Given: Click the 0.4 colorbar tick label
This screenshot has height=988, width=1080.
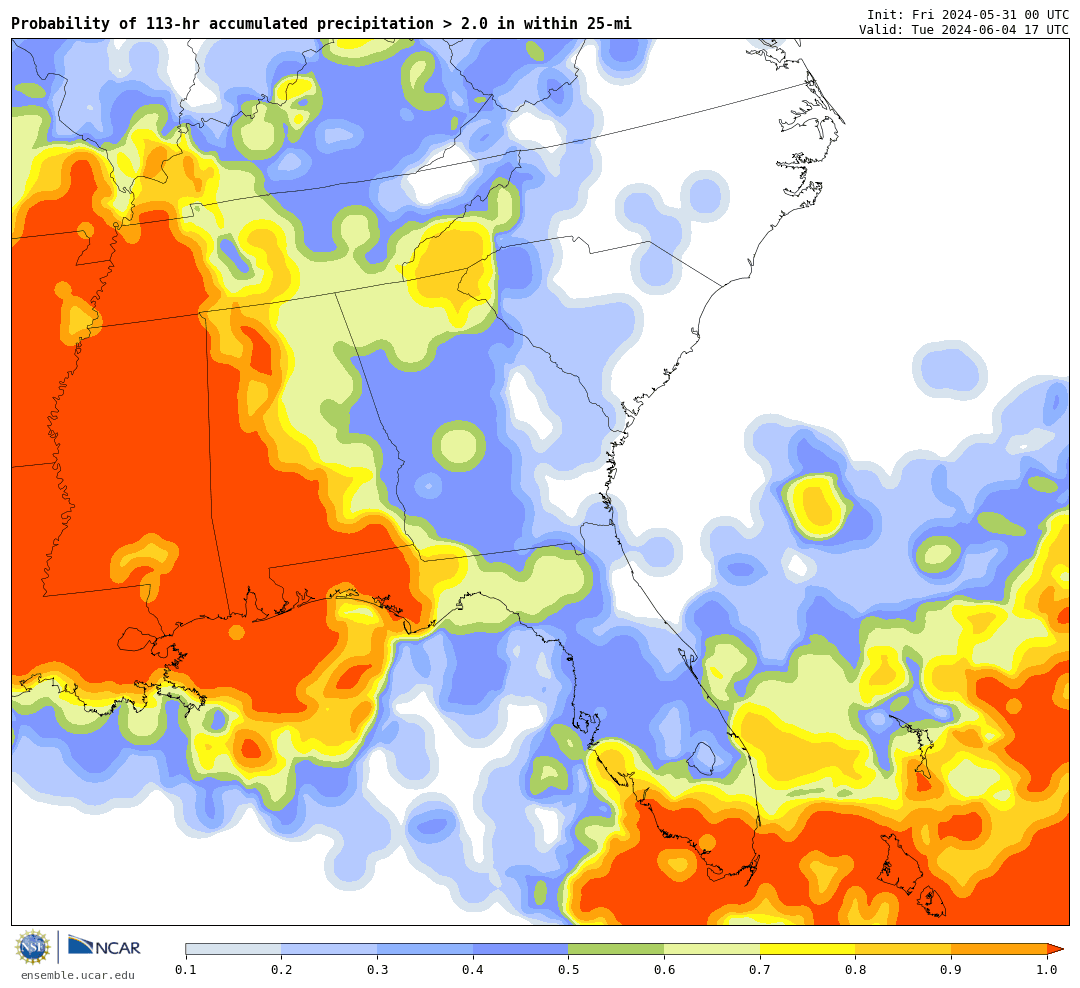Looking at the screenshot, I should (x=473, y=970).
